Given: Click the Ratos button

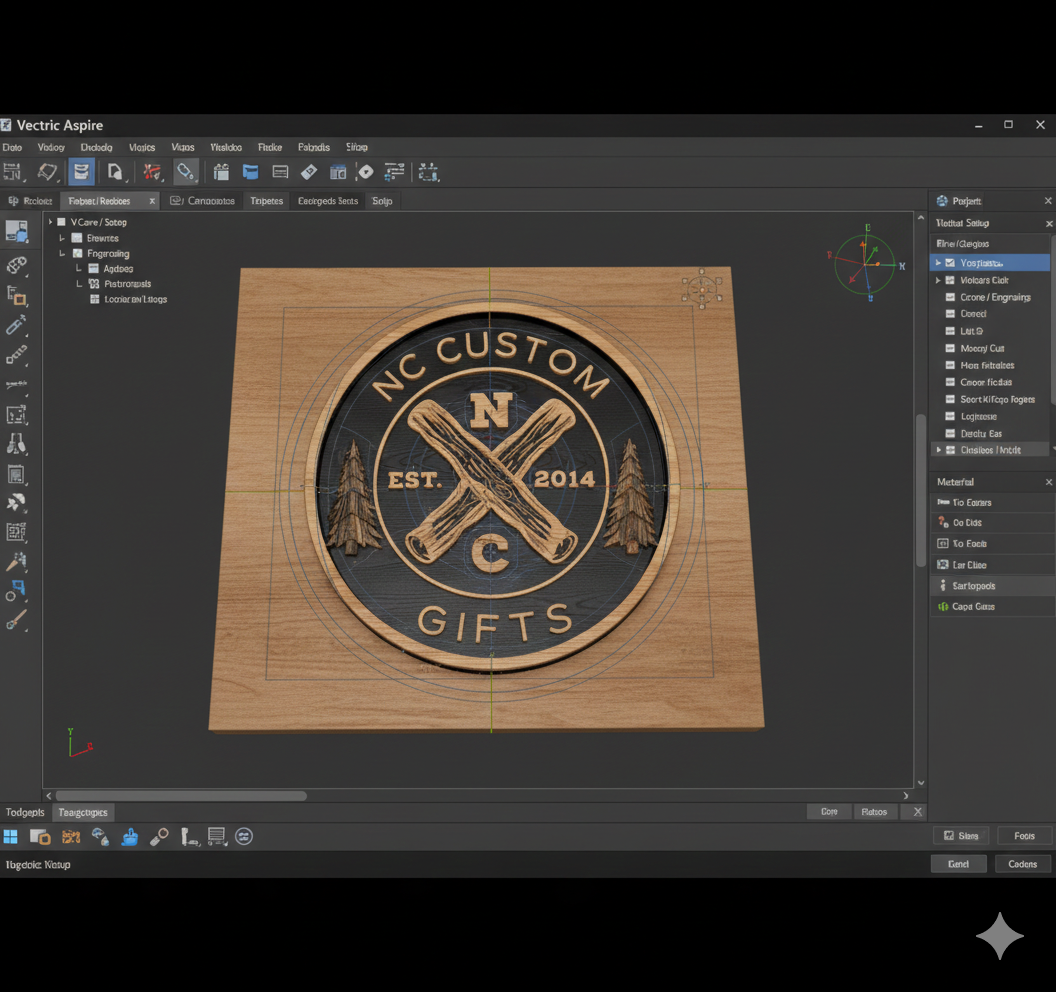Looking at the screenshot, I should (874, 812).
